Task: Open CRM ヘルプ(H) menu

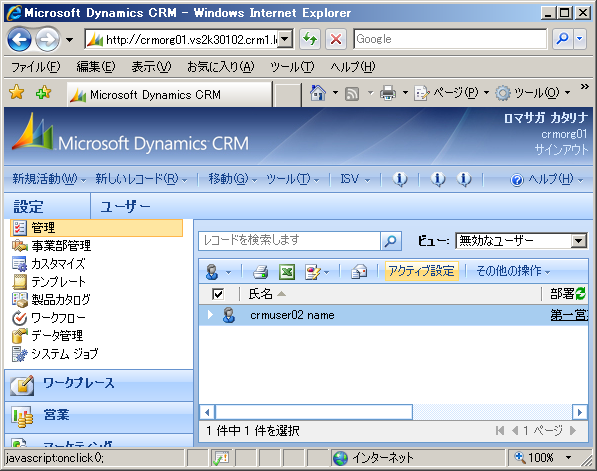Action: [546, 179]
